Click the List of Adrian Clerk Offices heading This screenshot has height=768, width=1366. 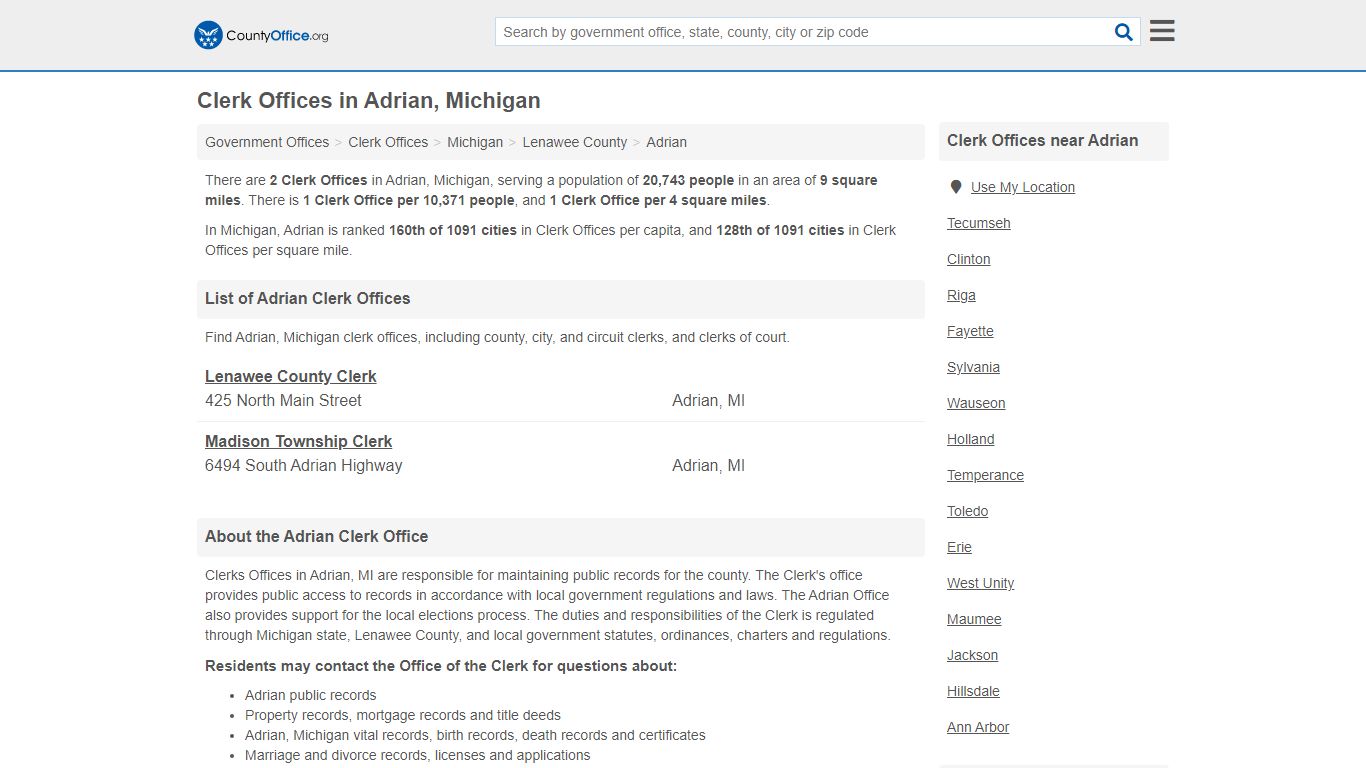(x=308, y=298)
